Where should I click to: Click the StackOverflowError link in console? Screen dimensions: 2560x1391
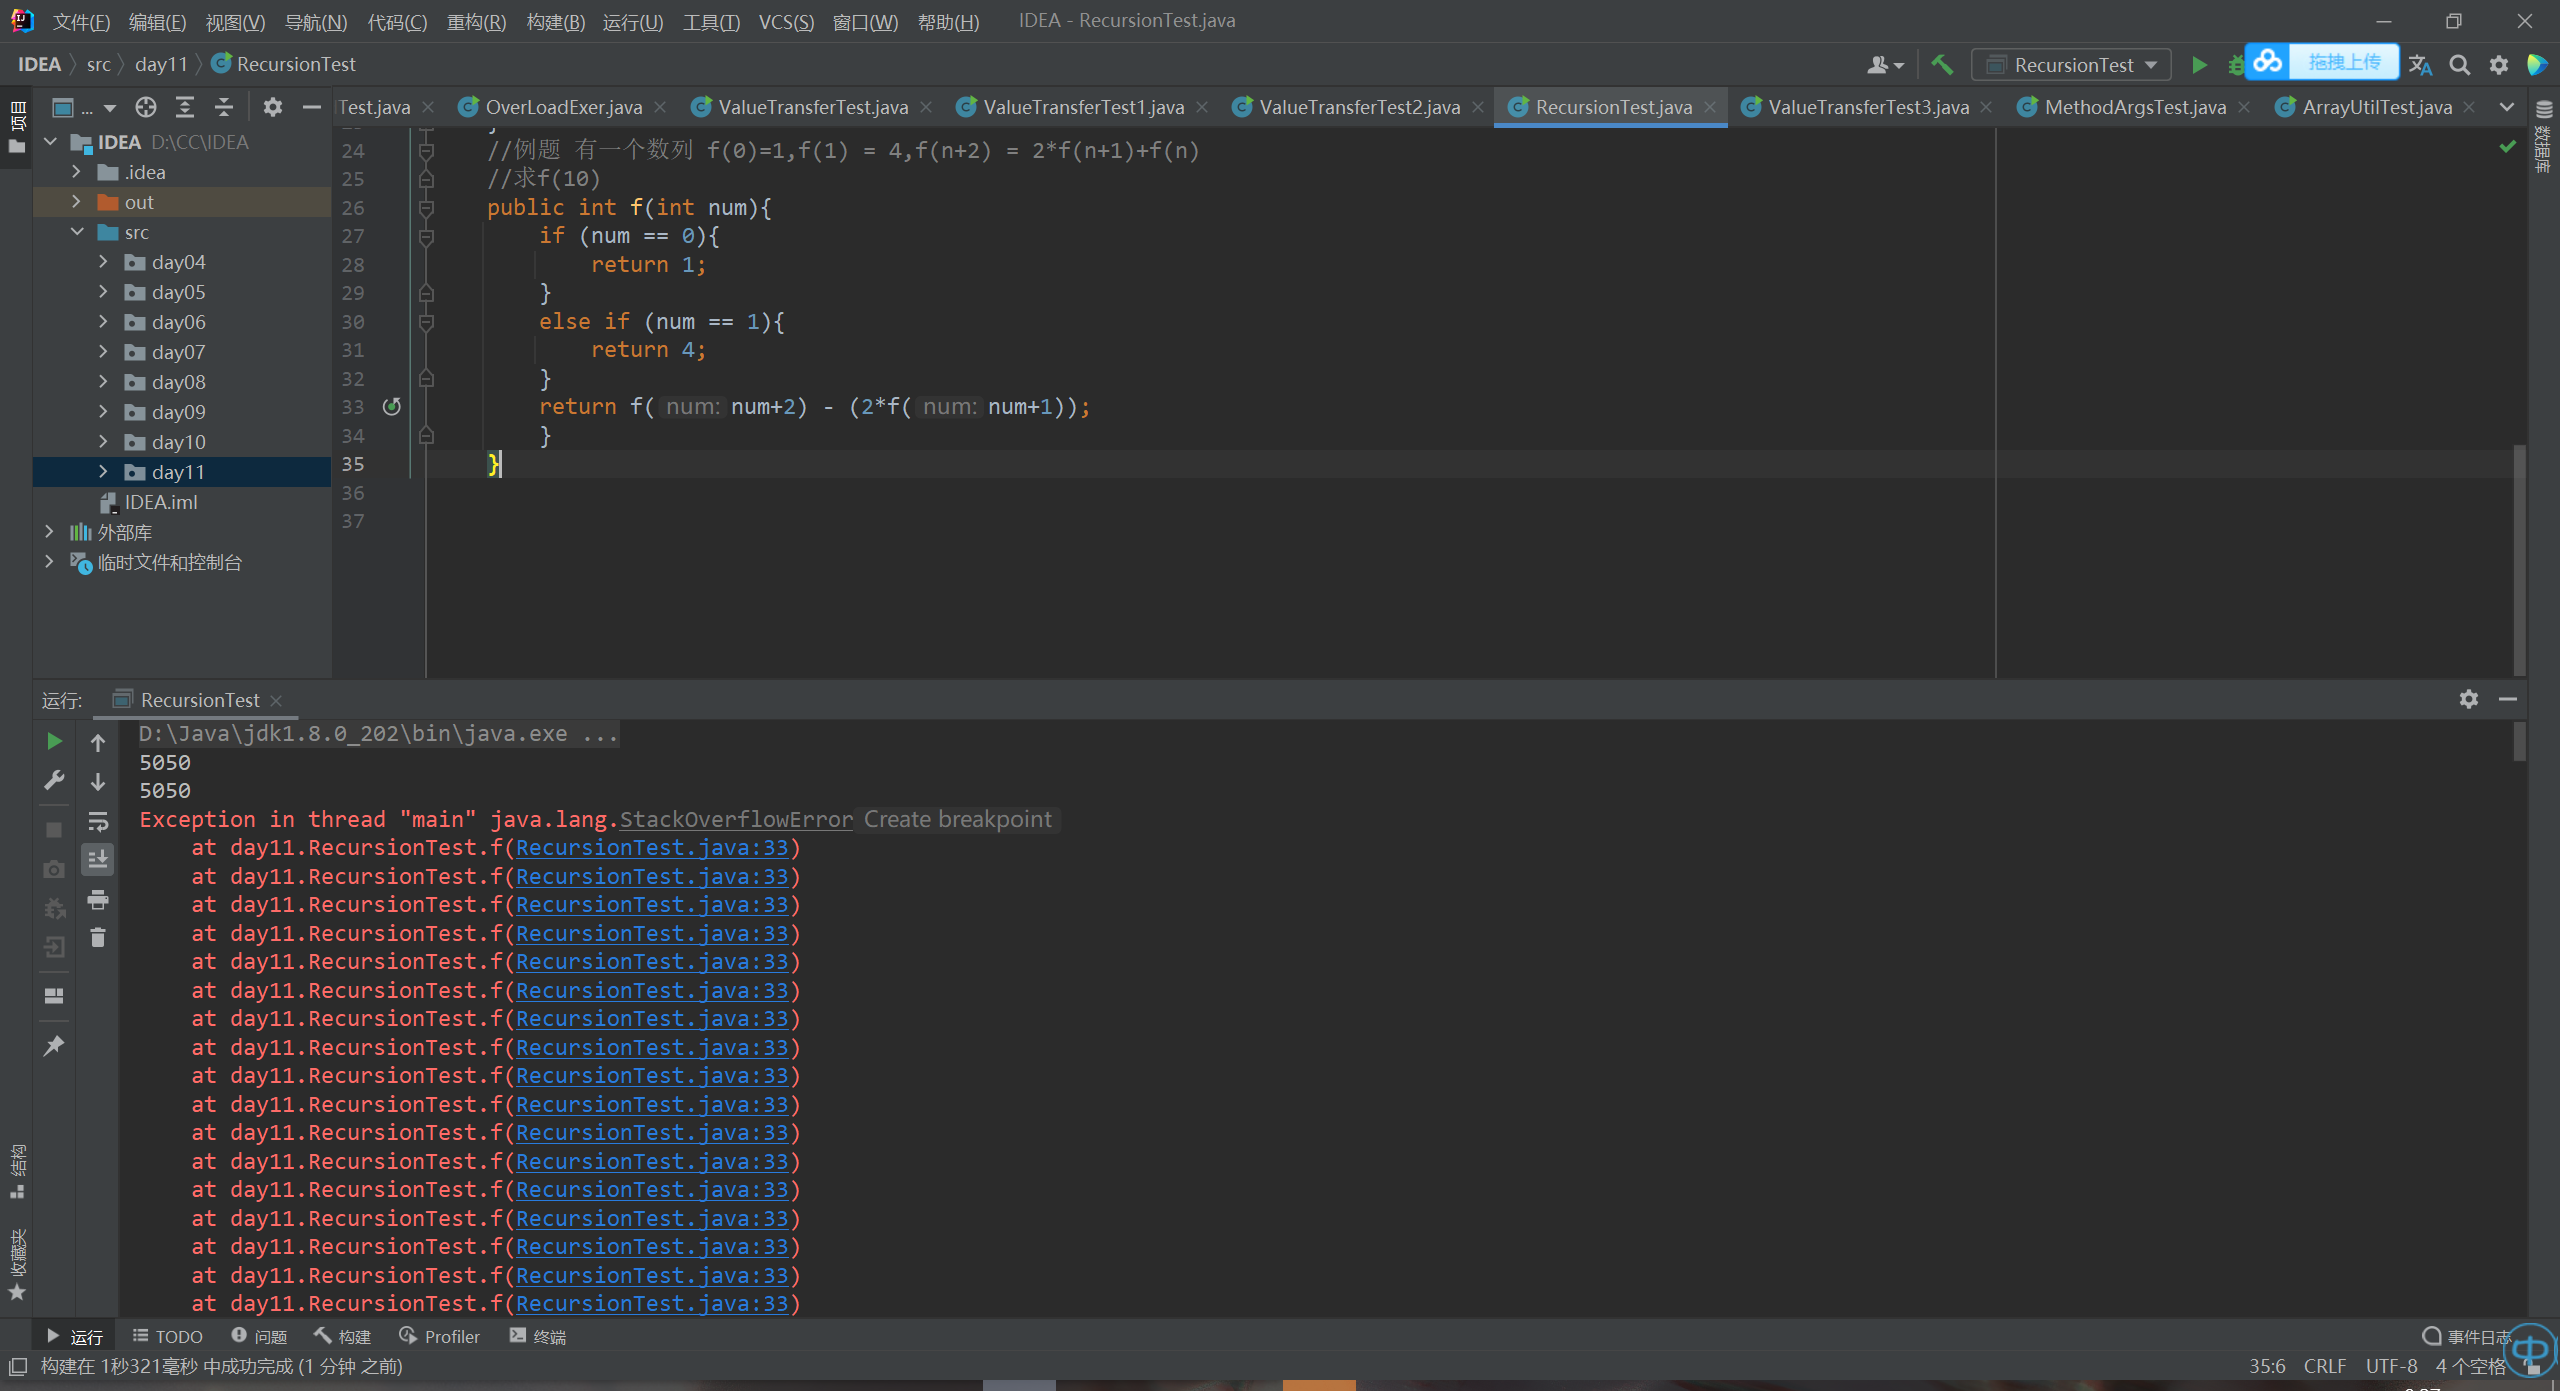click(x=736, y=819)
